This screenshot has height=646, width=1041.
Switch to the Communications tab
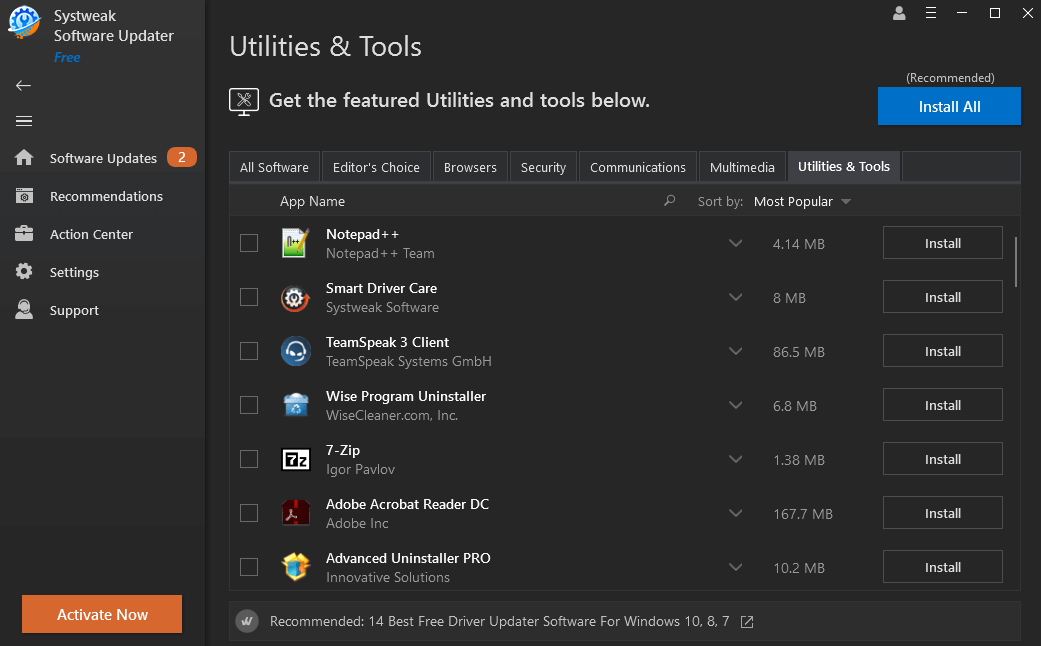click(637, 167)
